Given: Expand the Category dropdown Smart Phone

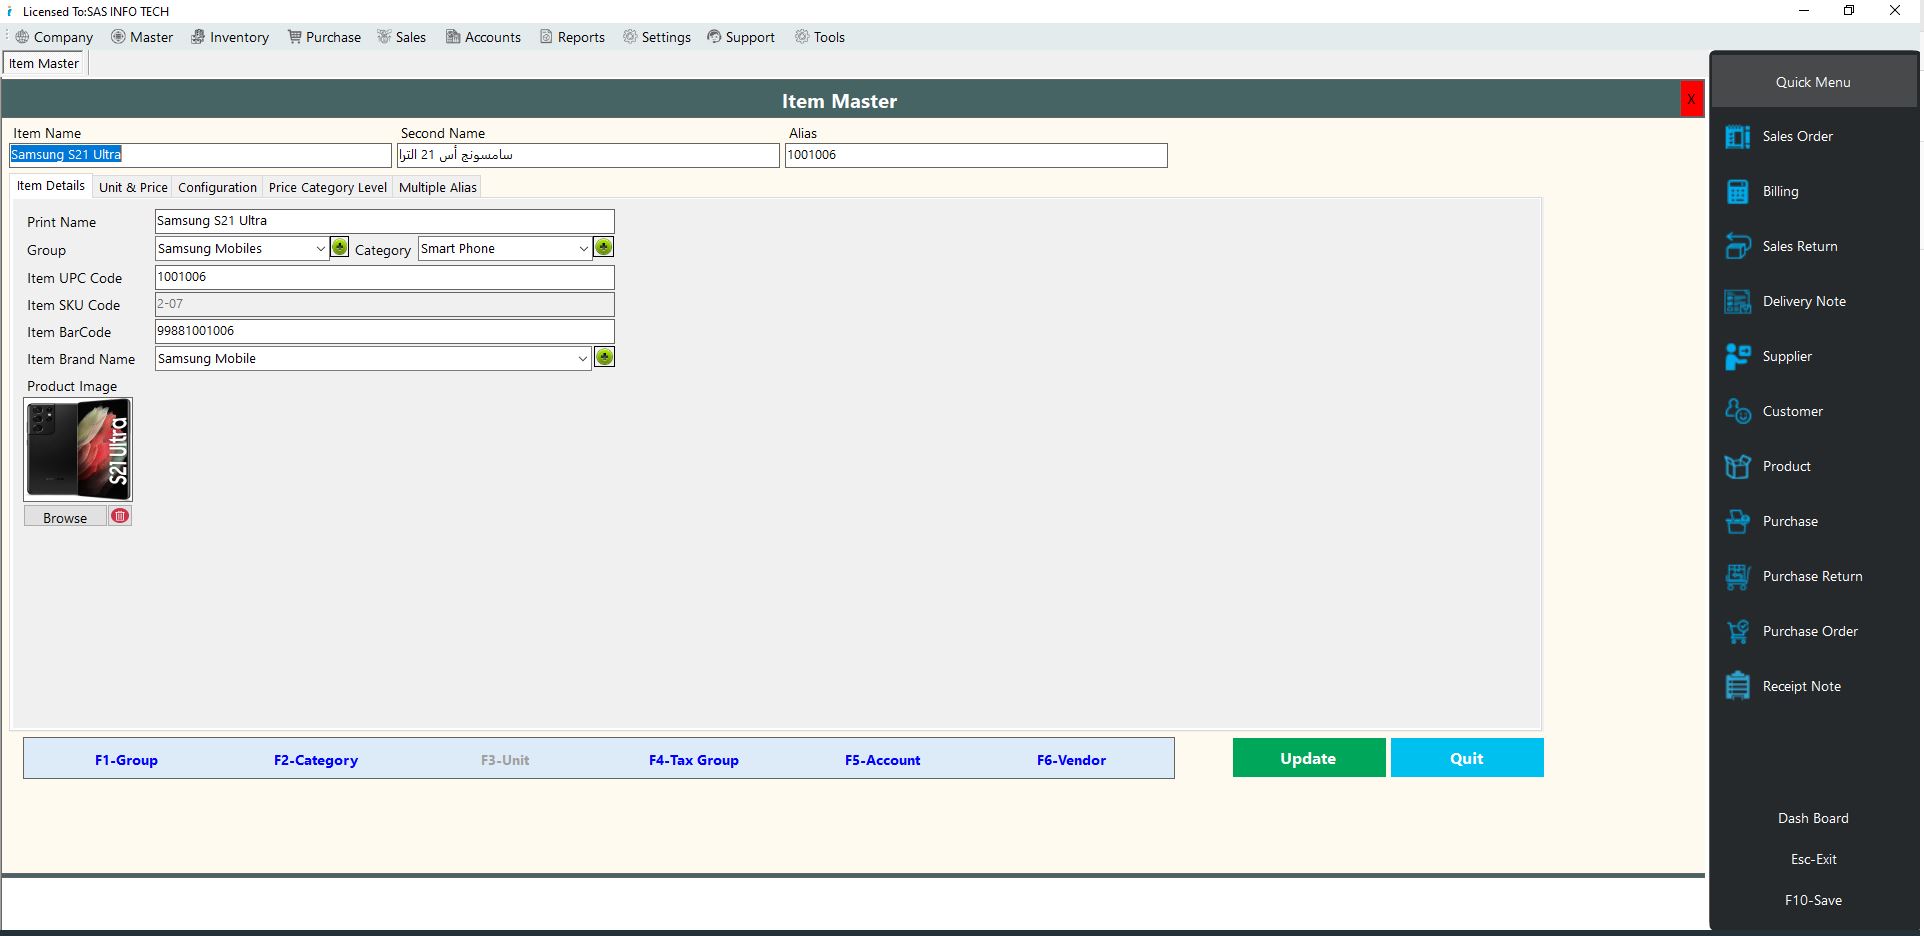Looking at the screenshot, I should [x=583, y=249].
